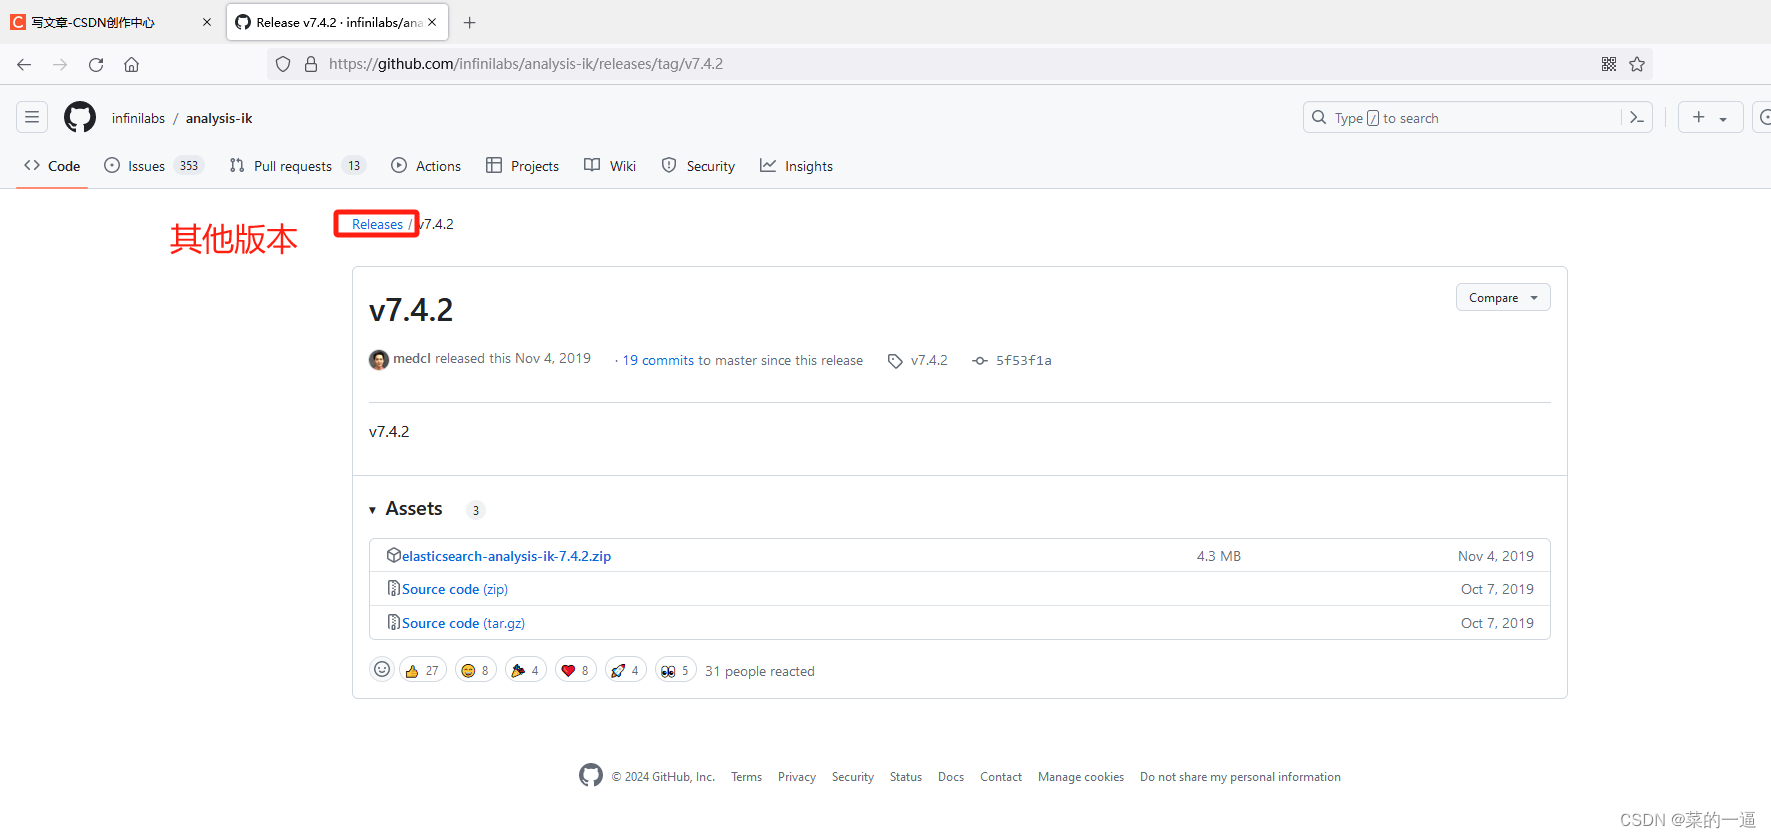Click the site security lock icon
This screenshot has width=1771, height=838.
(311, 64)
